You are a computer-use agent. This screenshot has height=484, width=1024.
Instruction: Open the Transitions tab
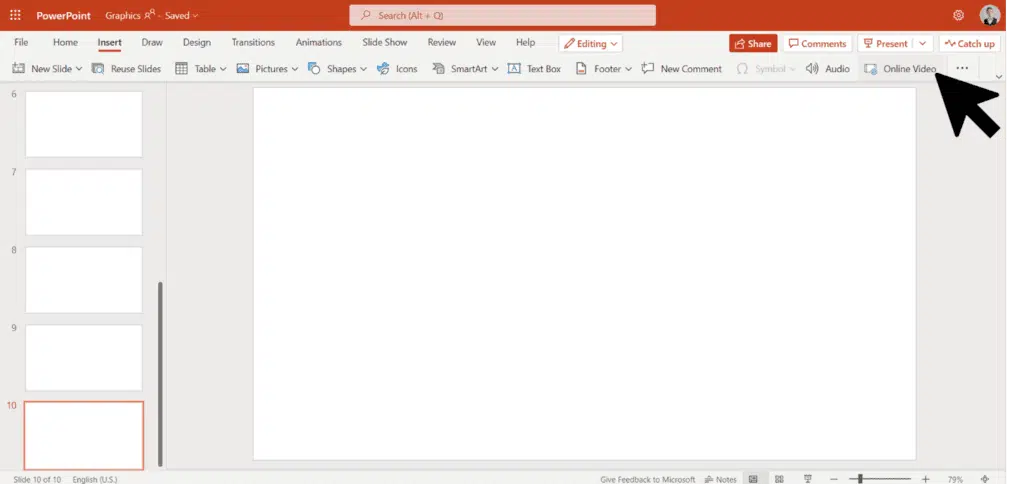(253, 43)
